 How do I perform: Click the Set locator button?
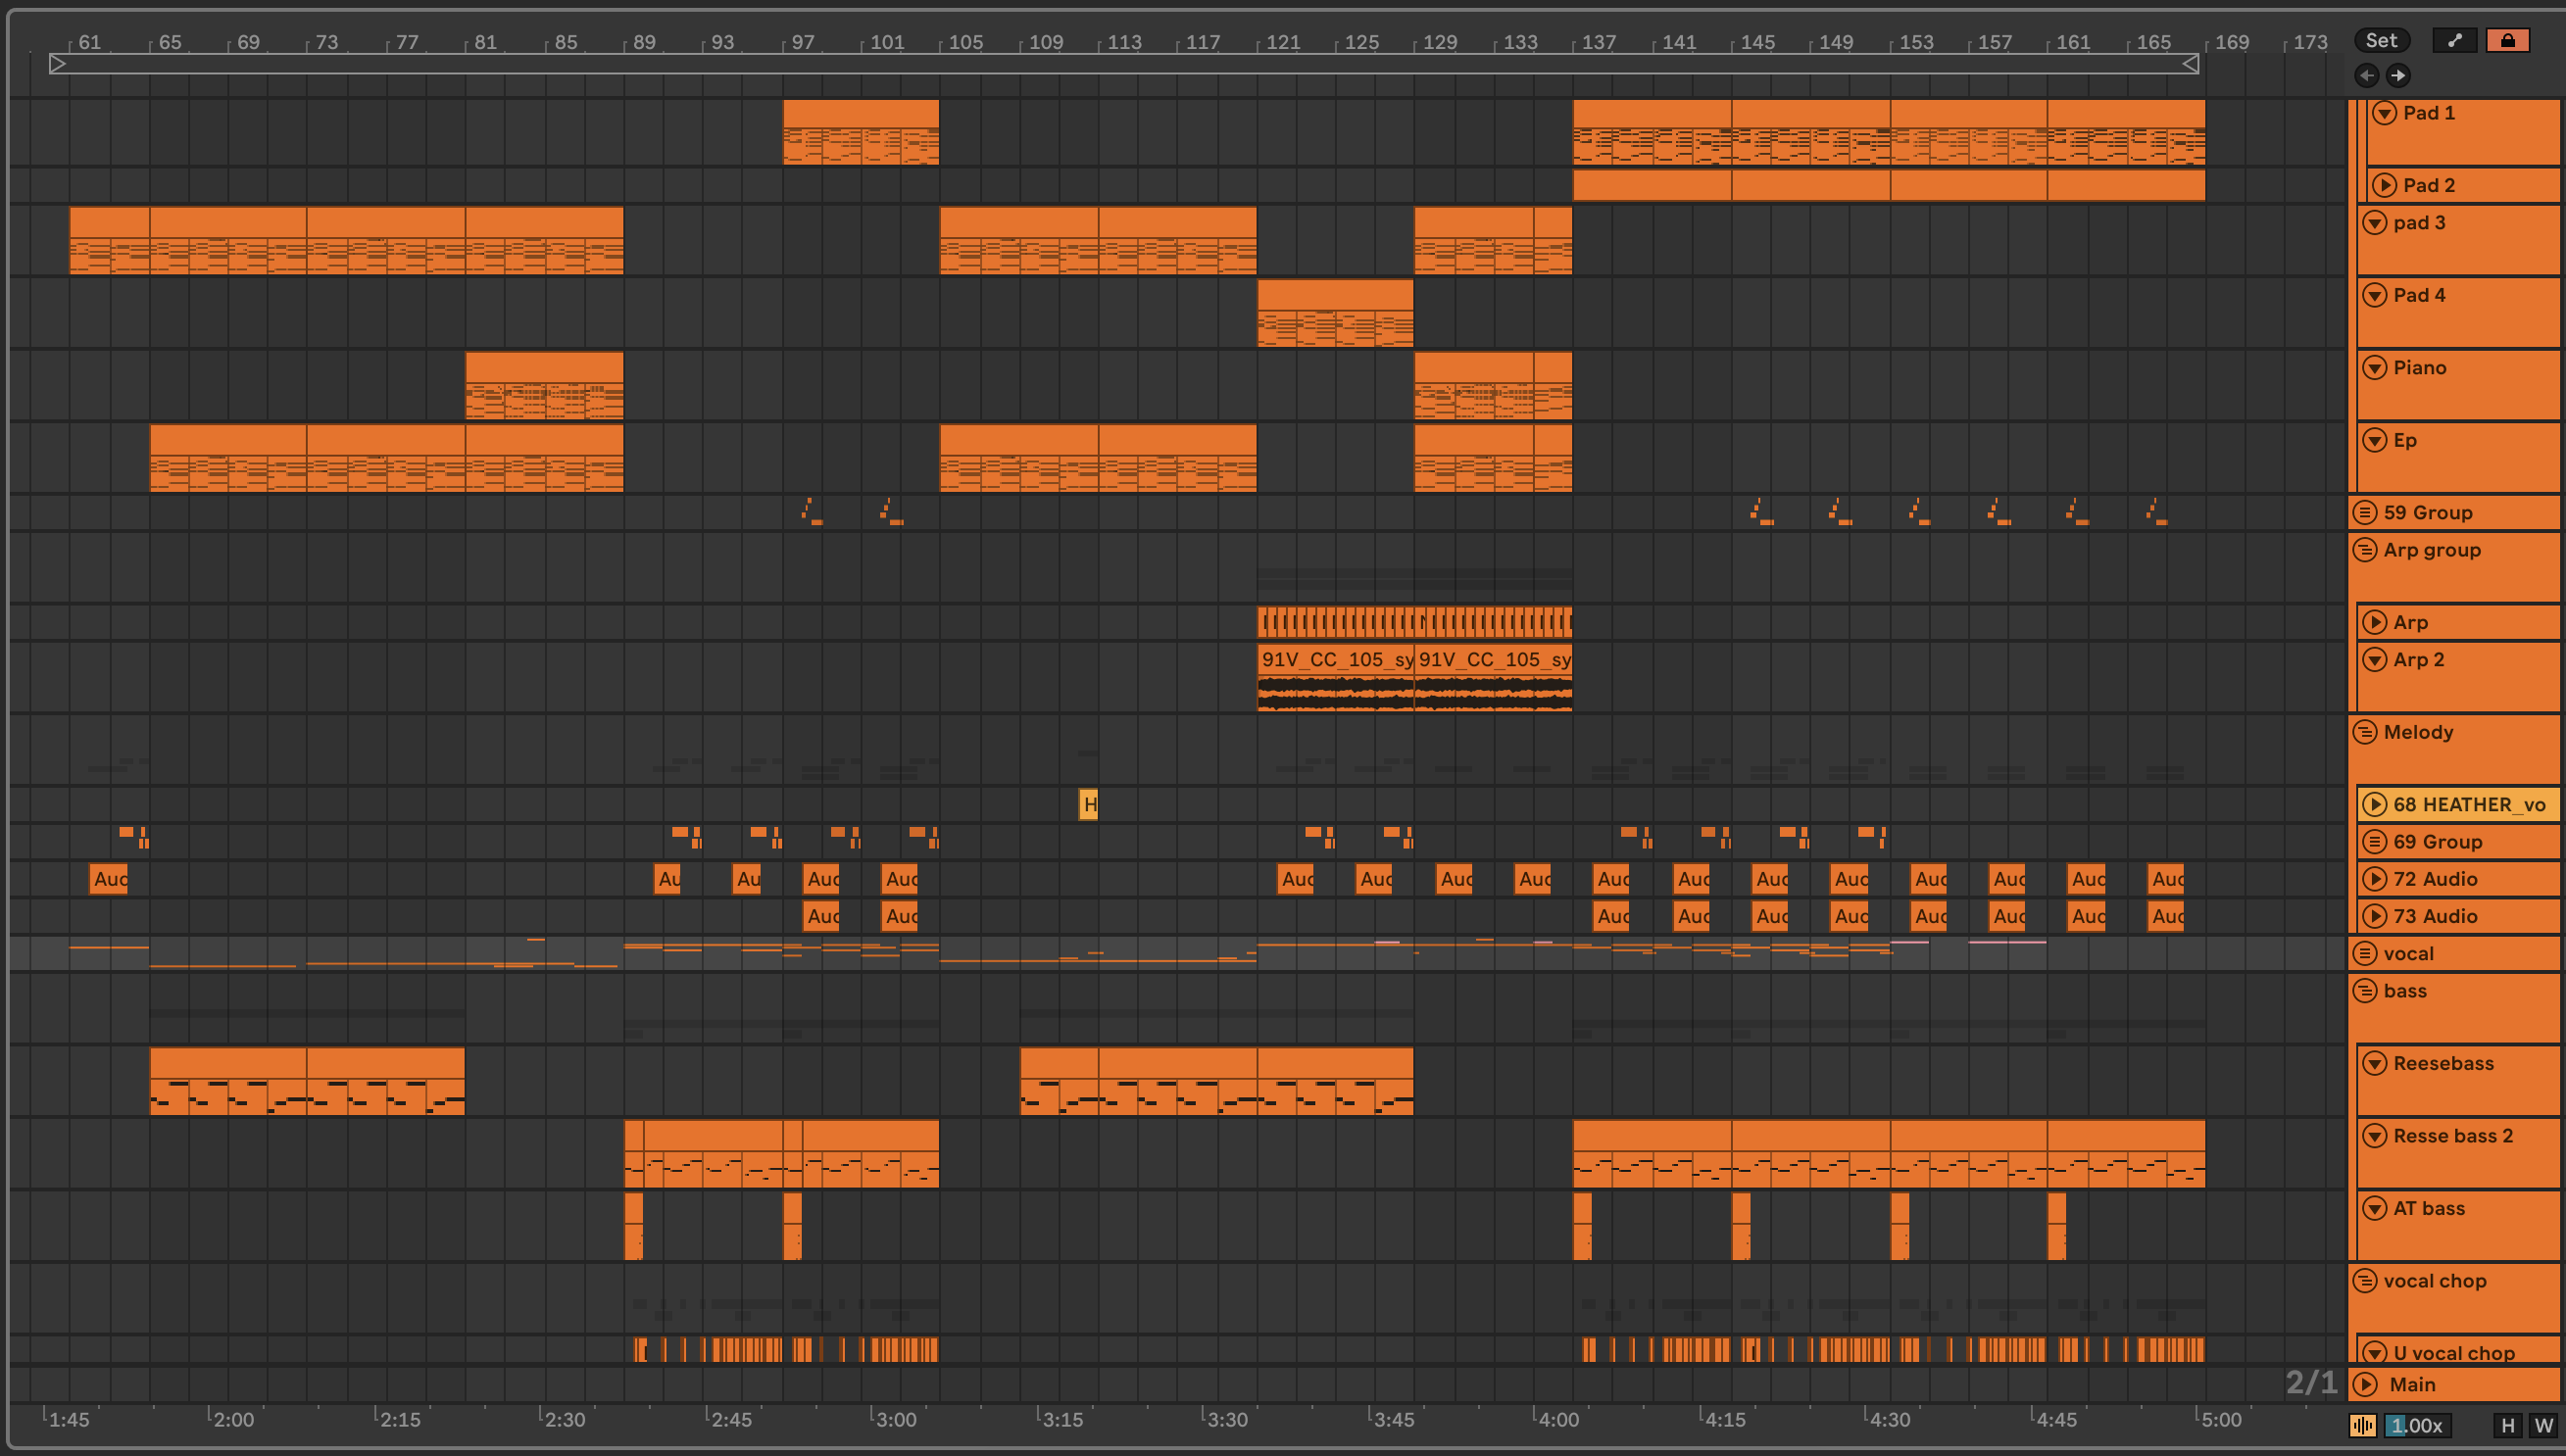click(2381, 40)
